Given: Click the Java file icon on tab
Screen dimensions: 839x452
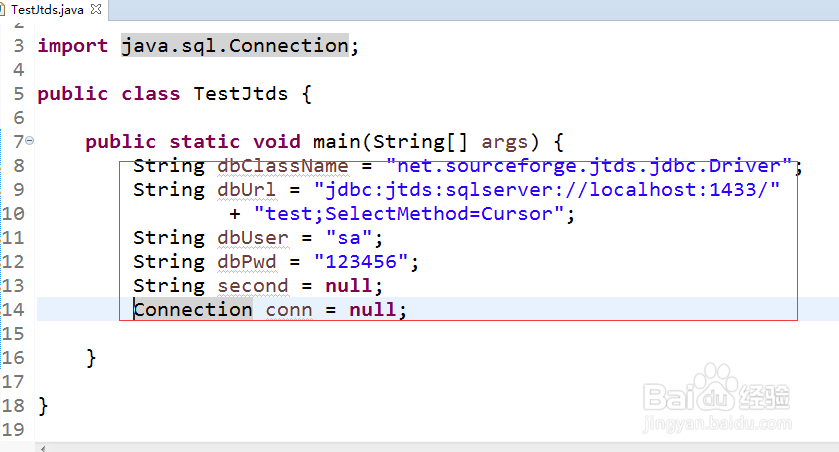Looking at the screenshot, I should (2, 9).
